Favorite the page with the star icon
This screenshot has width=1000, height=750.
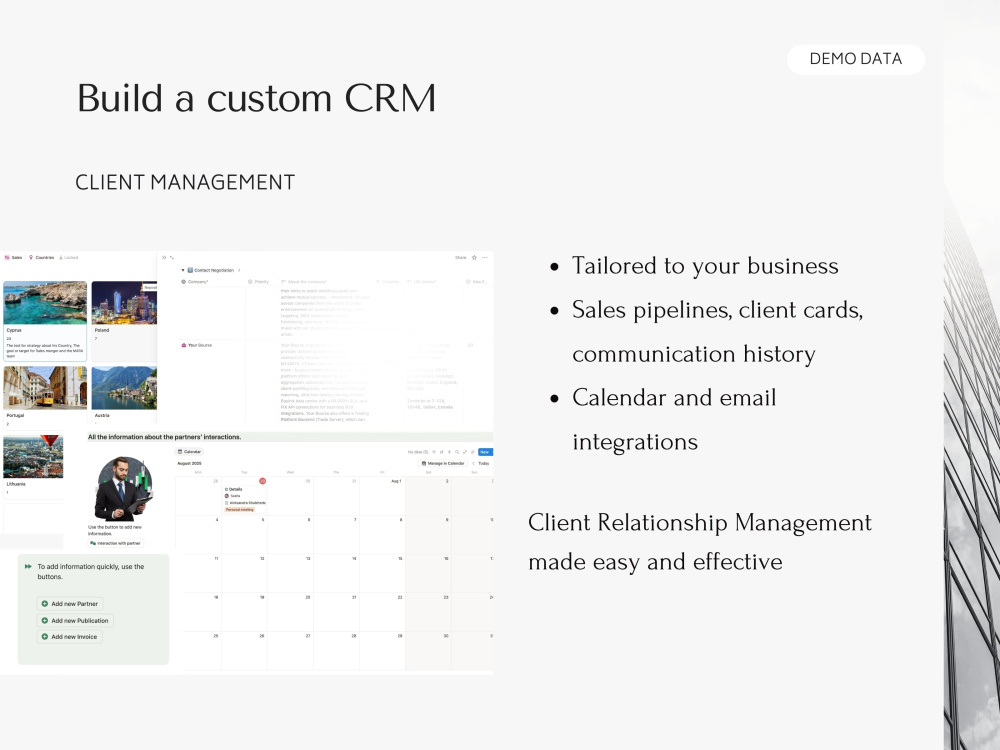click(x=474, y=258)
